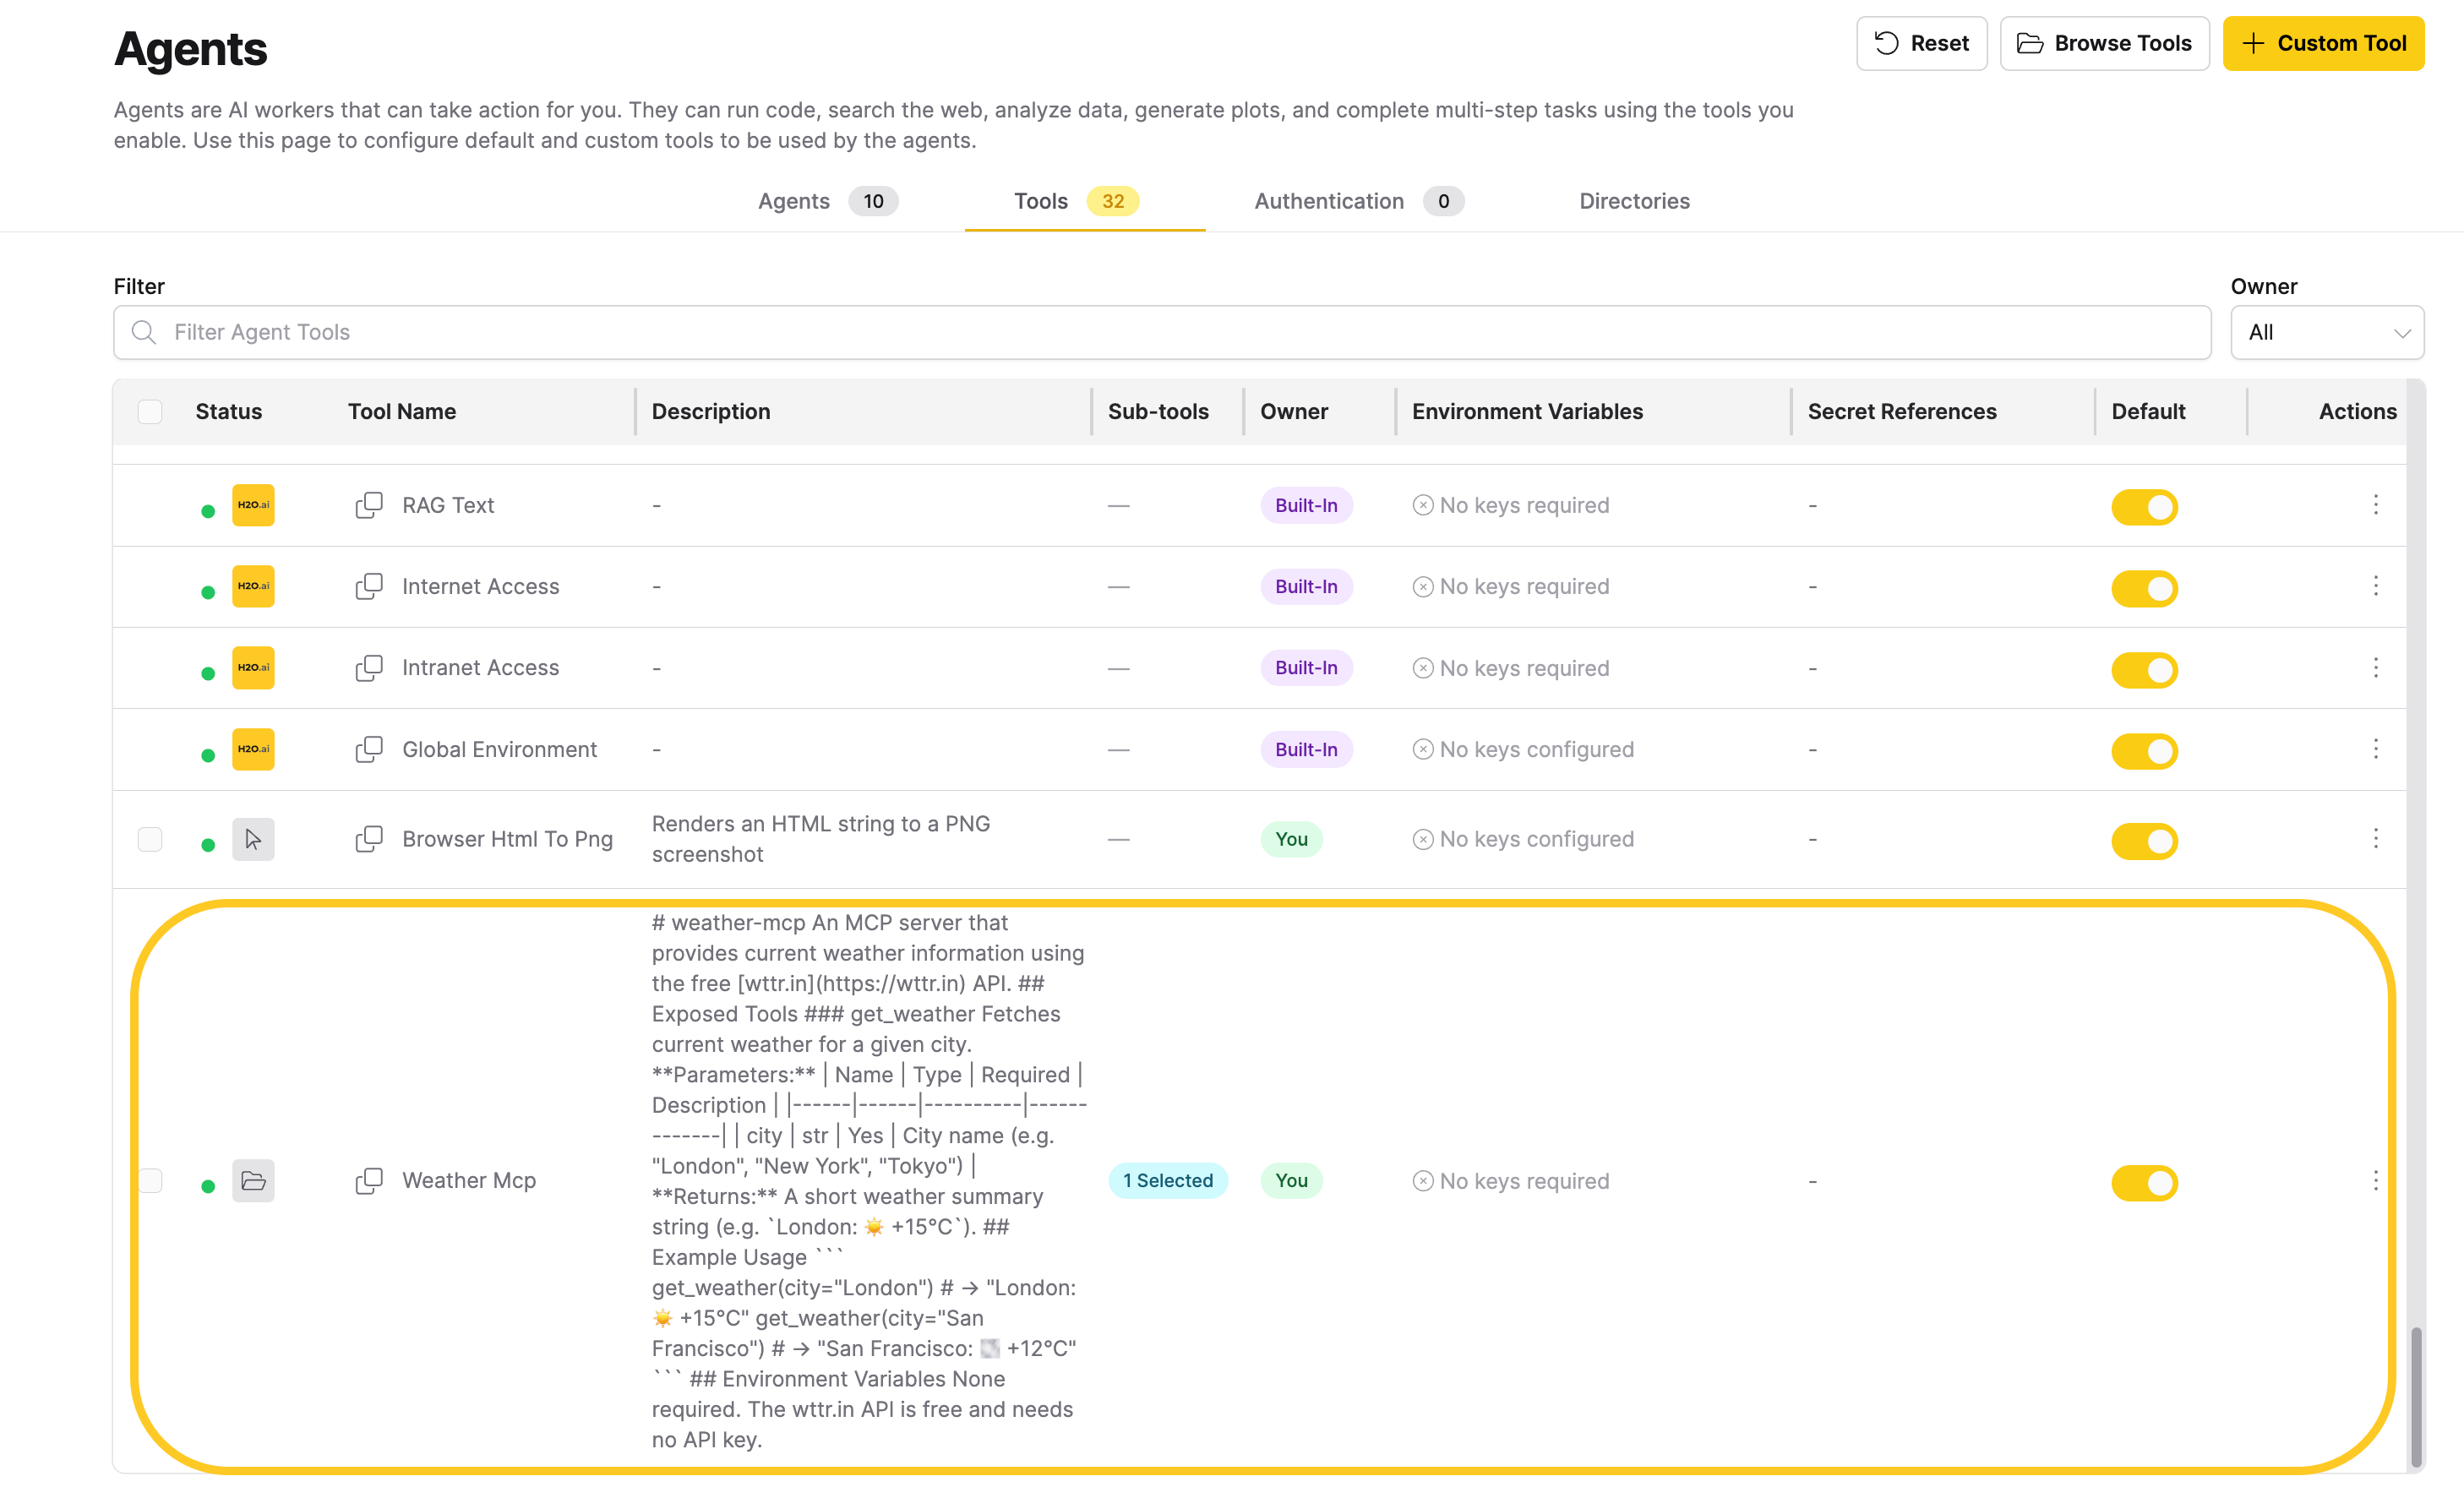This screenshot has height=1509, width=2464.
Task: Click the Intranet Access tool name
Action: pyautogui.click(x=480, y=667)
